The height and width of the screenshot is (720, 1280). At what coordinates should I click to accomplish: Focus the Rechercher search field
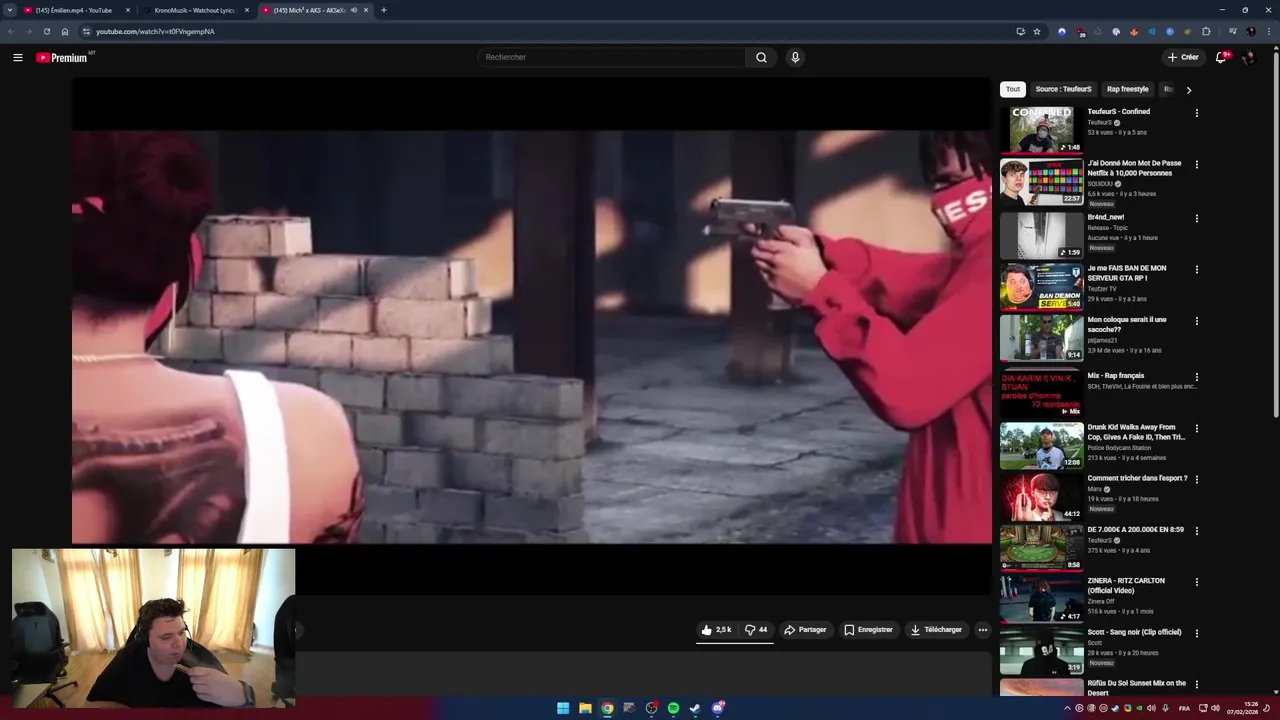pos(611,57)
